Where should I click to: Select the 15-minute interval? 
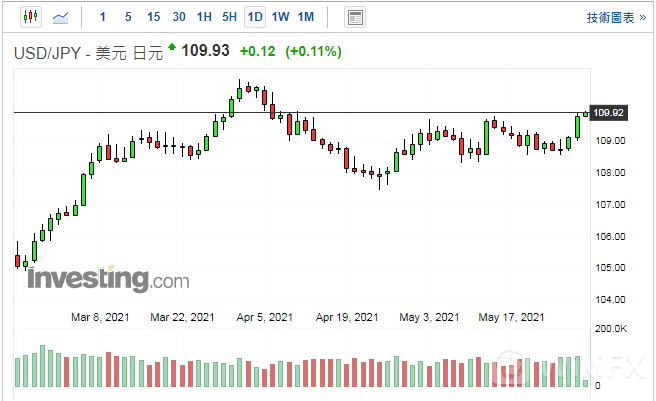(x=153, y=17)
